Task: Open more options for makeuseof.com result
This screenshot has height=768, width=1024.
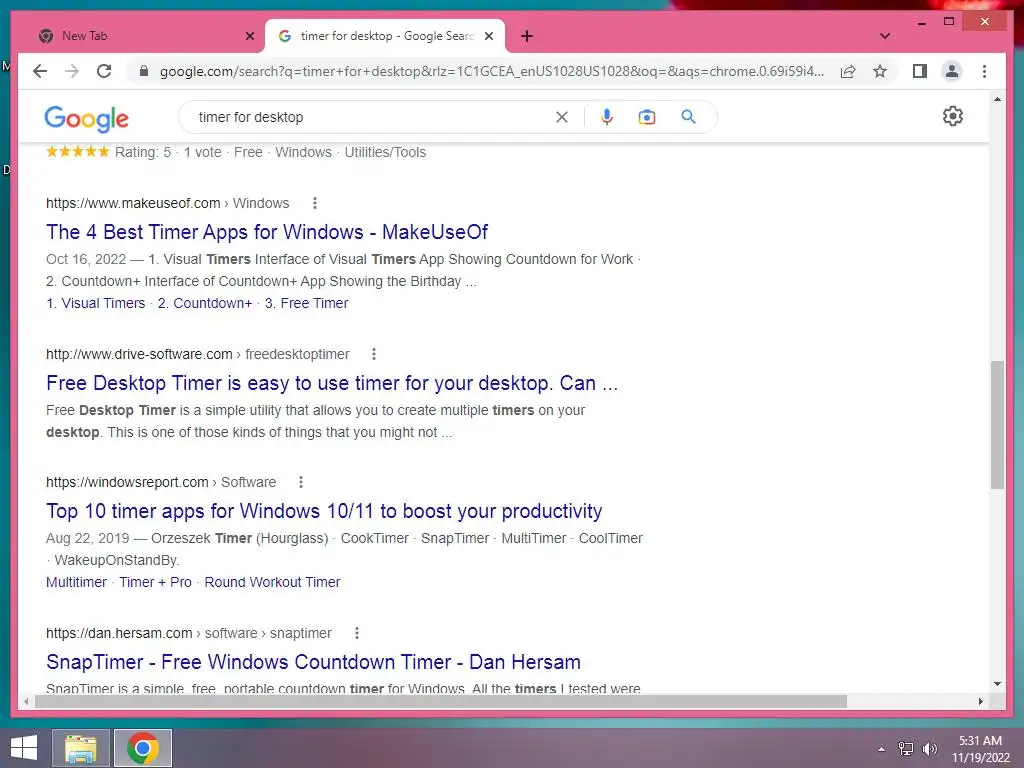Action: 315,203
